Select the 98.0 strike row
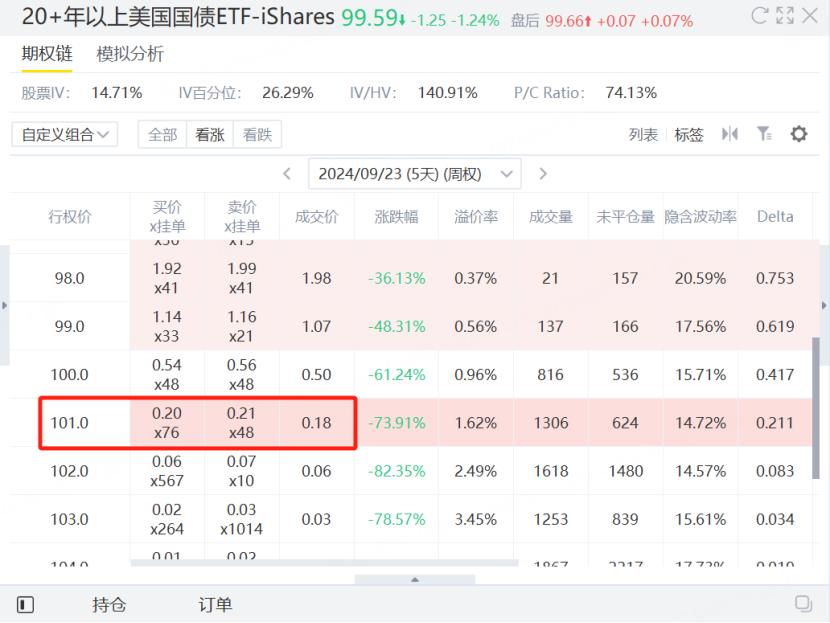830x623 pixels. click(411, 278)
